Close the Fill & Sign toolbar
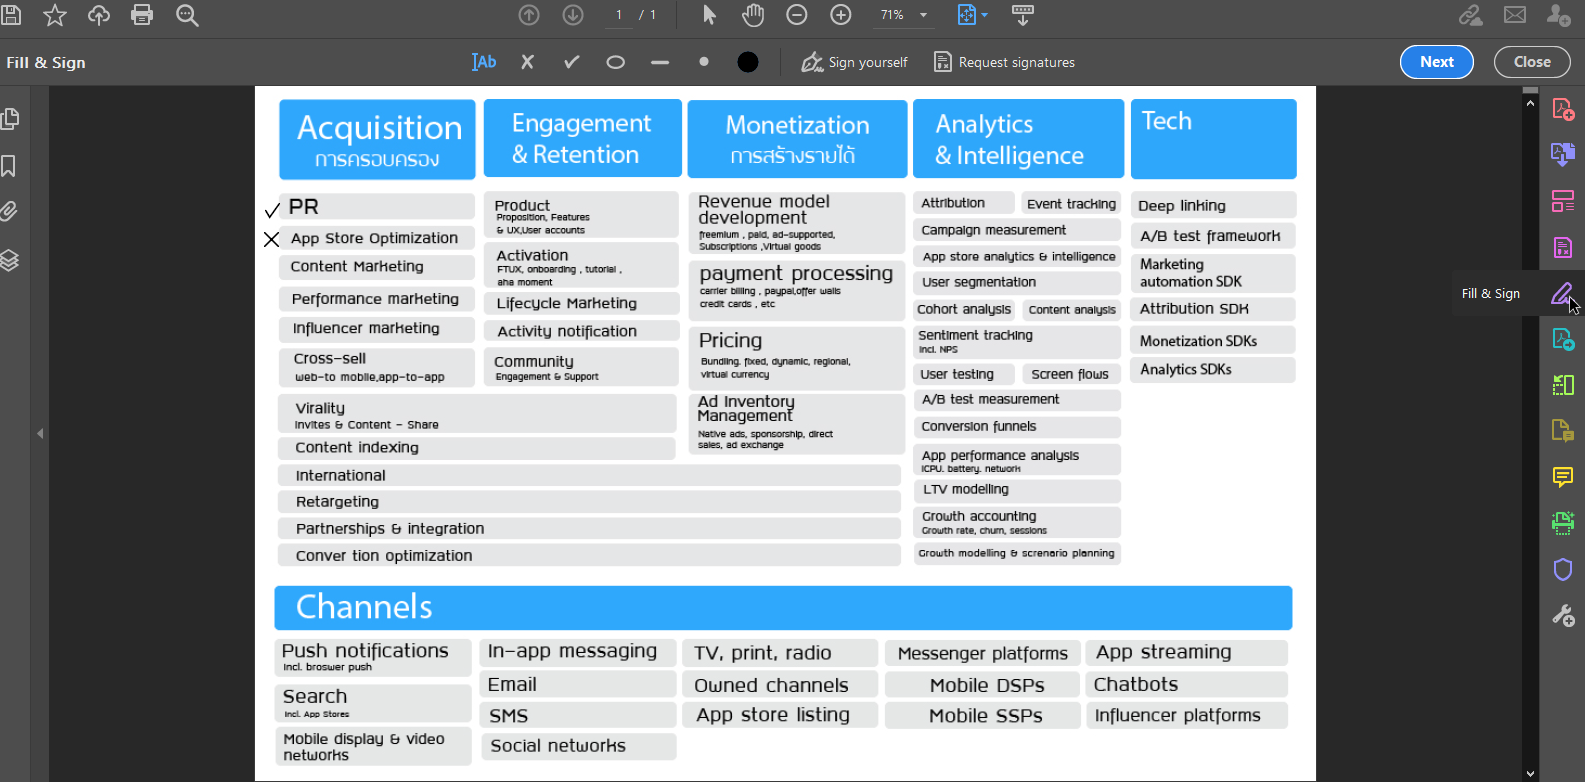 tap(1532, 62)
